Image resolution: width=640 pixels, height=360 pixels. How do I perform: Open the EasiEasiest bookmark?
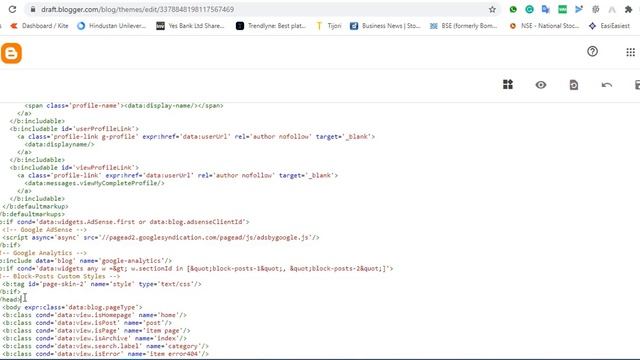(x=609, y=26)
